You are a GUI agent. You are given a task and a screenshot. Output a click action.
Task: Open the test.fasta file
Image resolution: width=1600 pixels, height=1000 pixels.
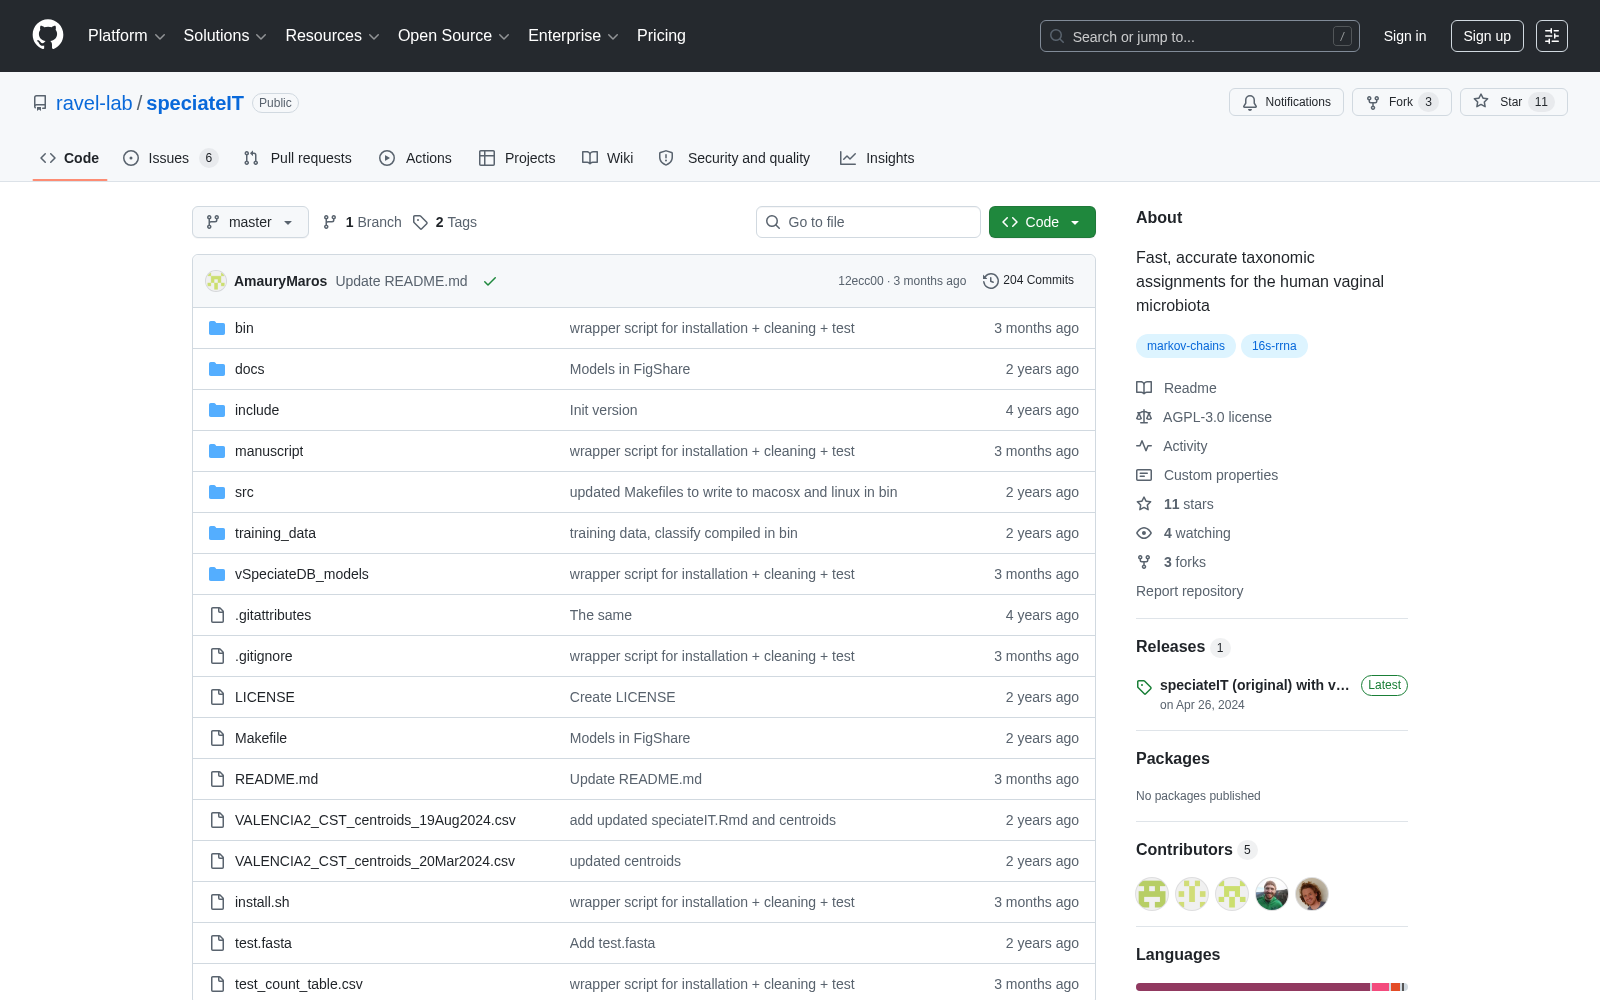tap(263, 943)
